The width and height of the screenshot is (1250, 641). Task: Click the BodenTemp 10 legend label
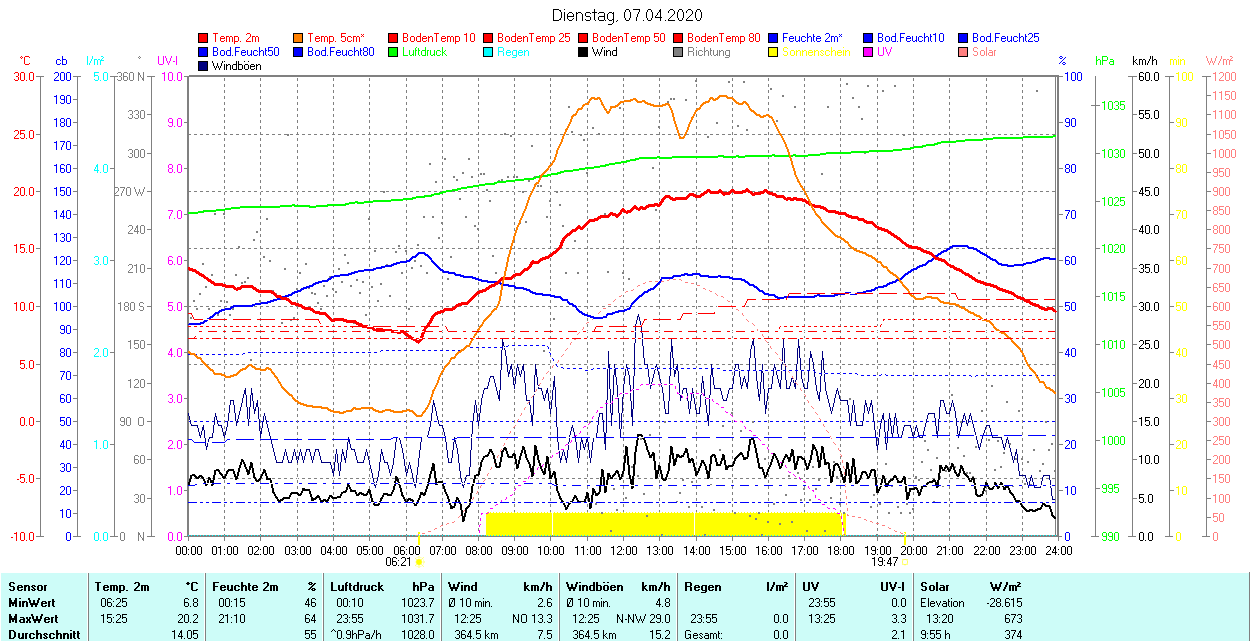(438, 38)
